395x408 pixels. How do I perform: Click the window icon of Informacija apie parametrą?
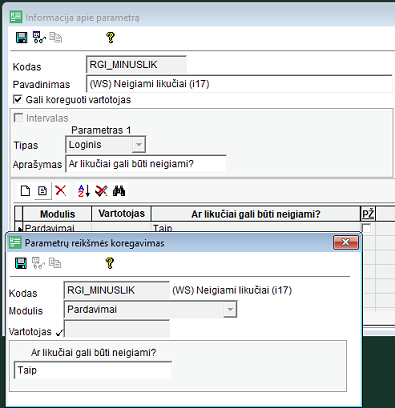click(16, 17)
